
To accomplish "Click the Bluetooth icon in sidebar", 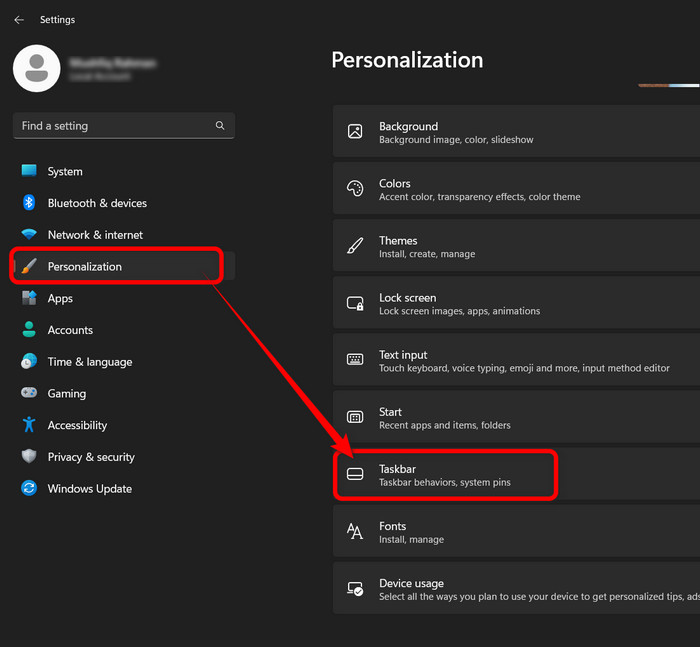I will point(29,203).
